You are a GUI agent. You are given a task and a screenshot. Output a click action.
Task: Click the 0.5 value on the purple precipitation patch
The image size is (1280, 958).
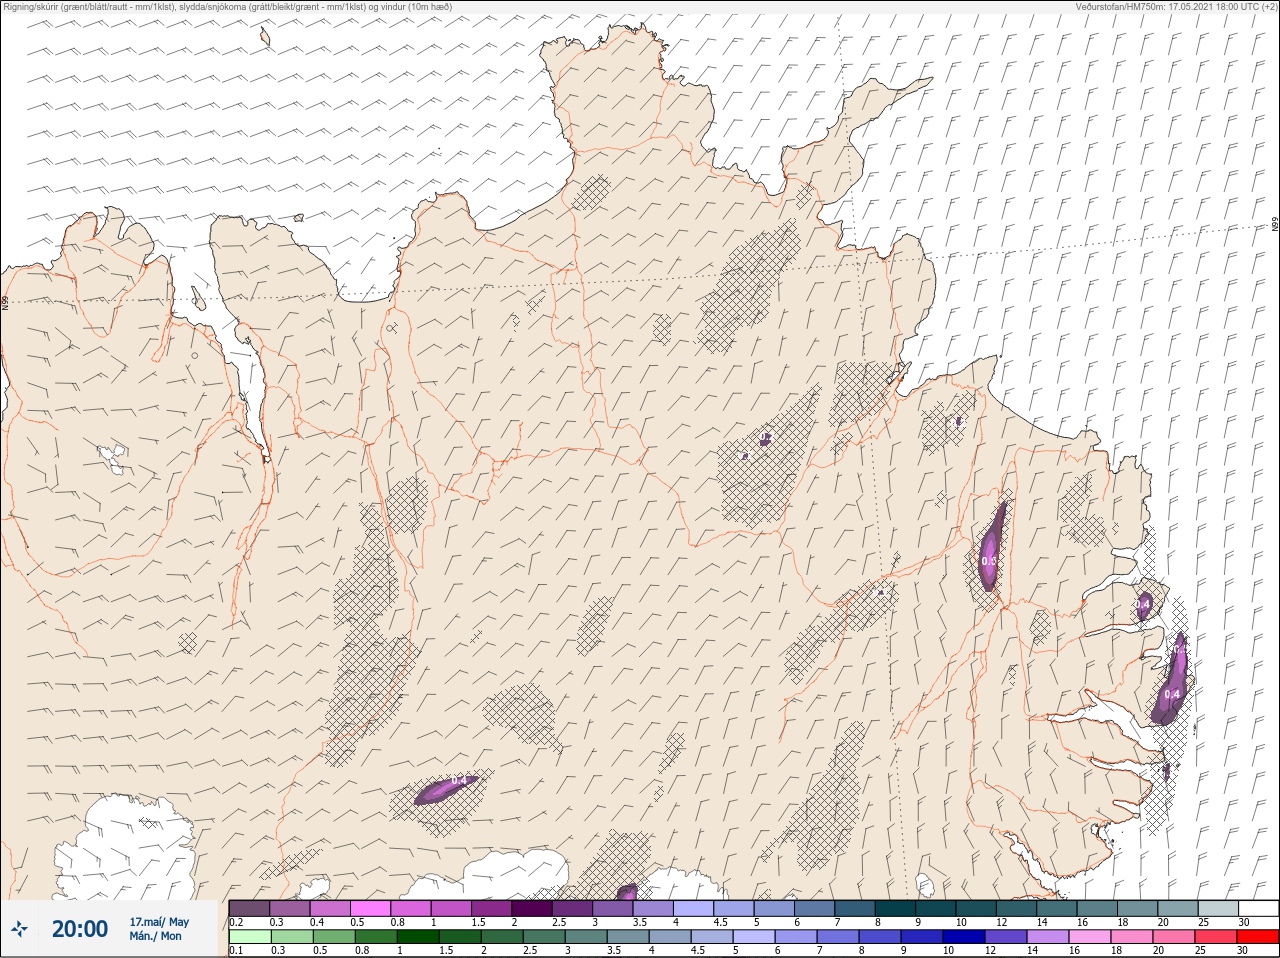click(x=989, y=561)
